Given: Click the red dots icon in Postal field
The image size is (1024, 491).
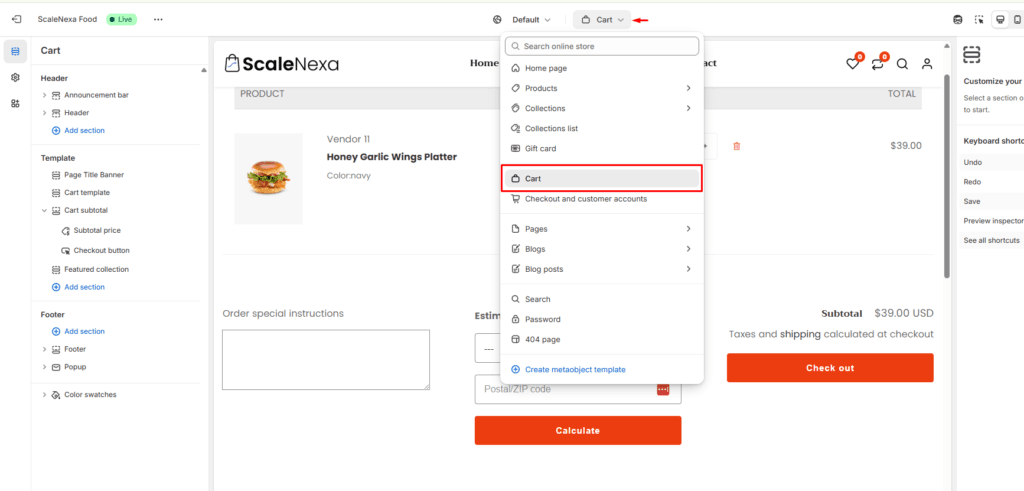Looking at the screenshot, I should 663,389.
